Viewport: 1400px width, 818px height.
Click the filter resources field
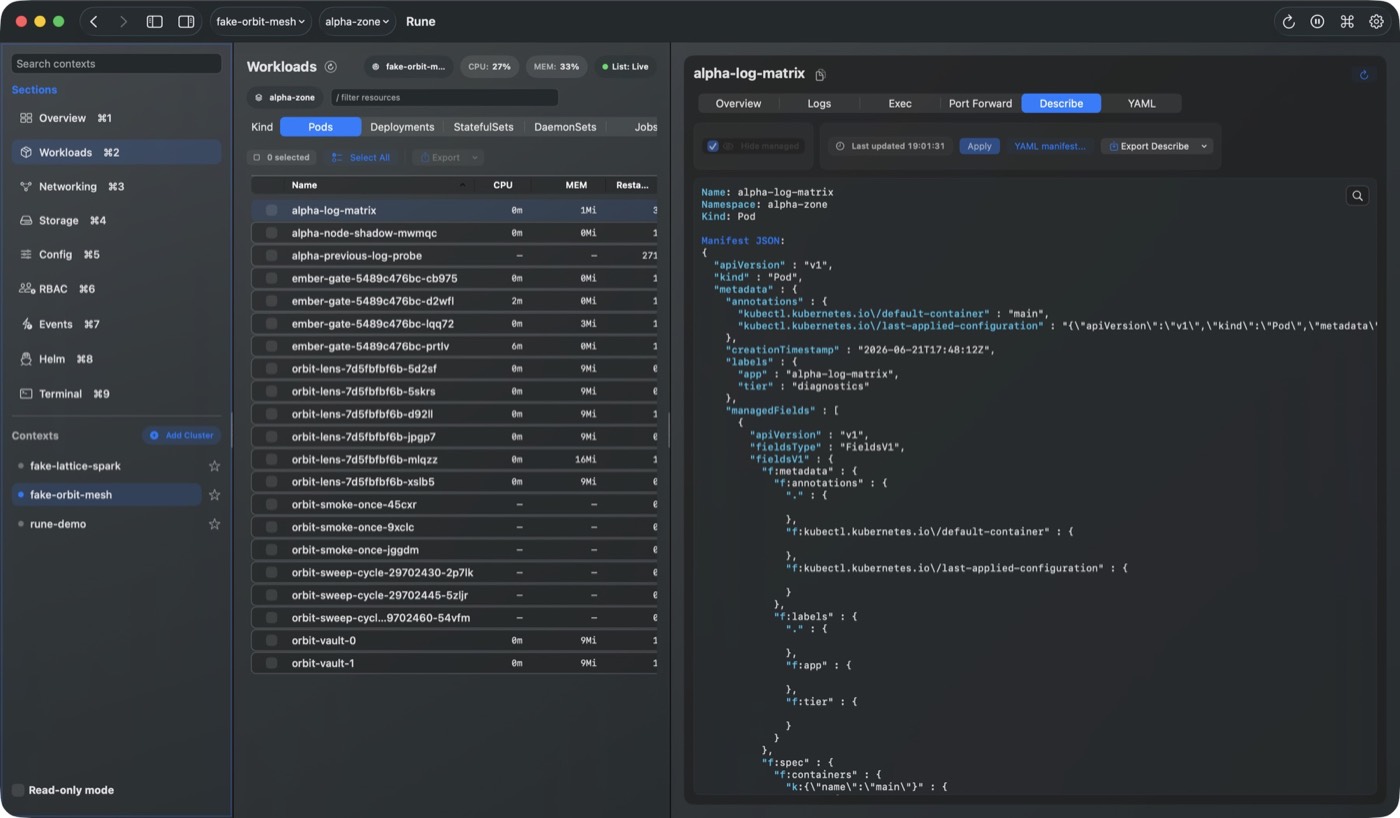click(445, 98)
